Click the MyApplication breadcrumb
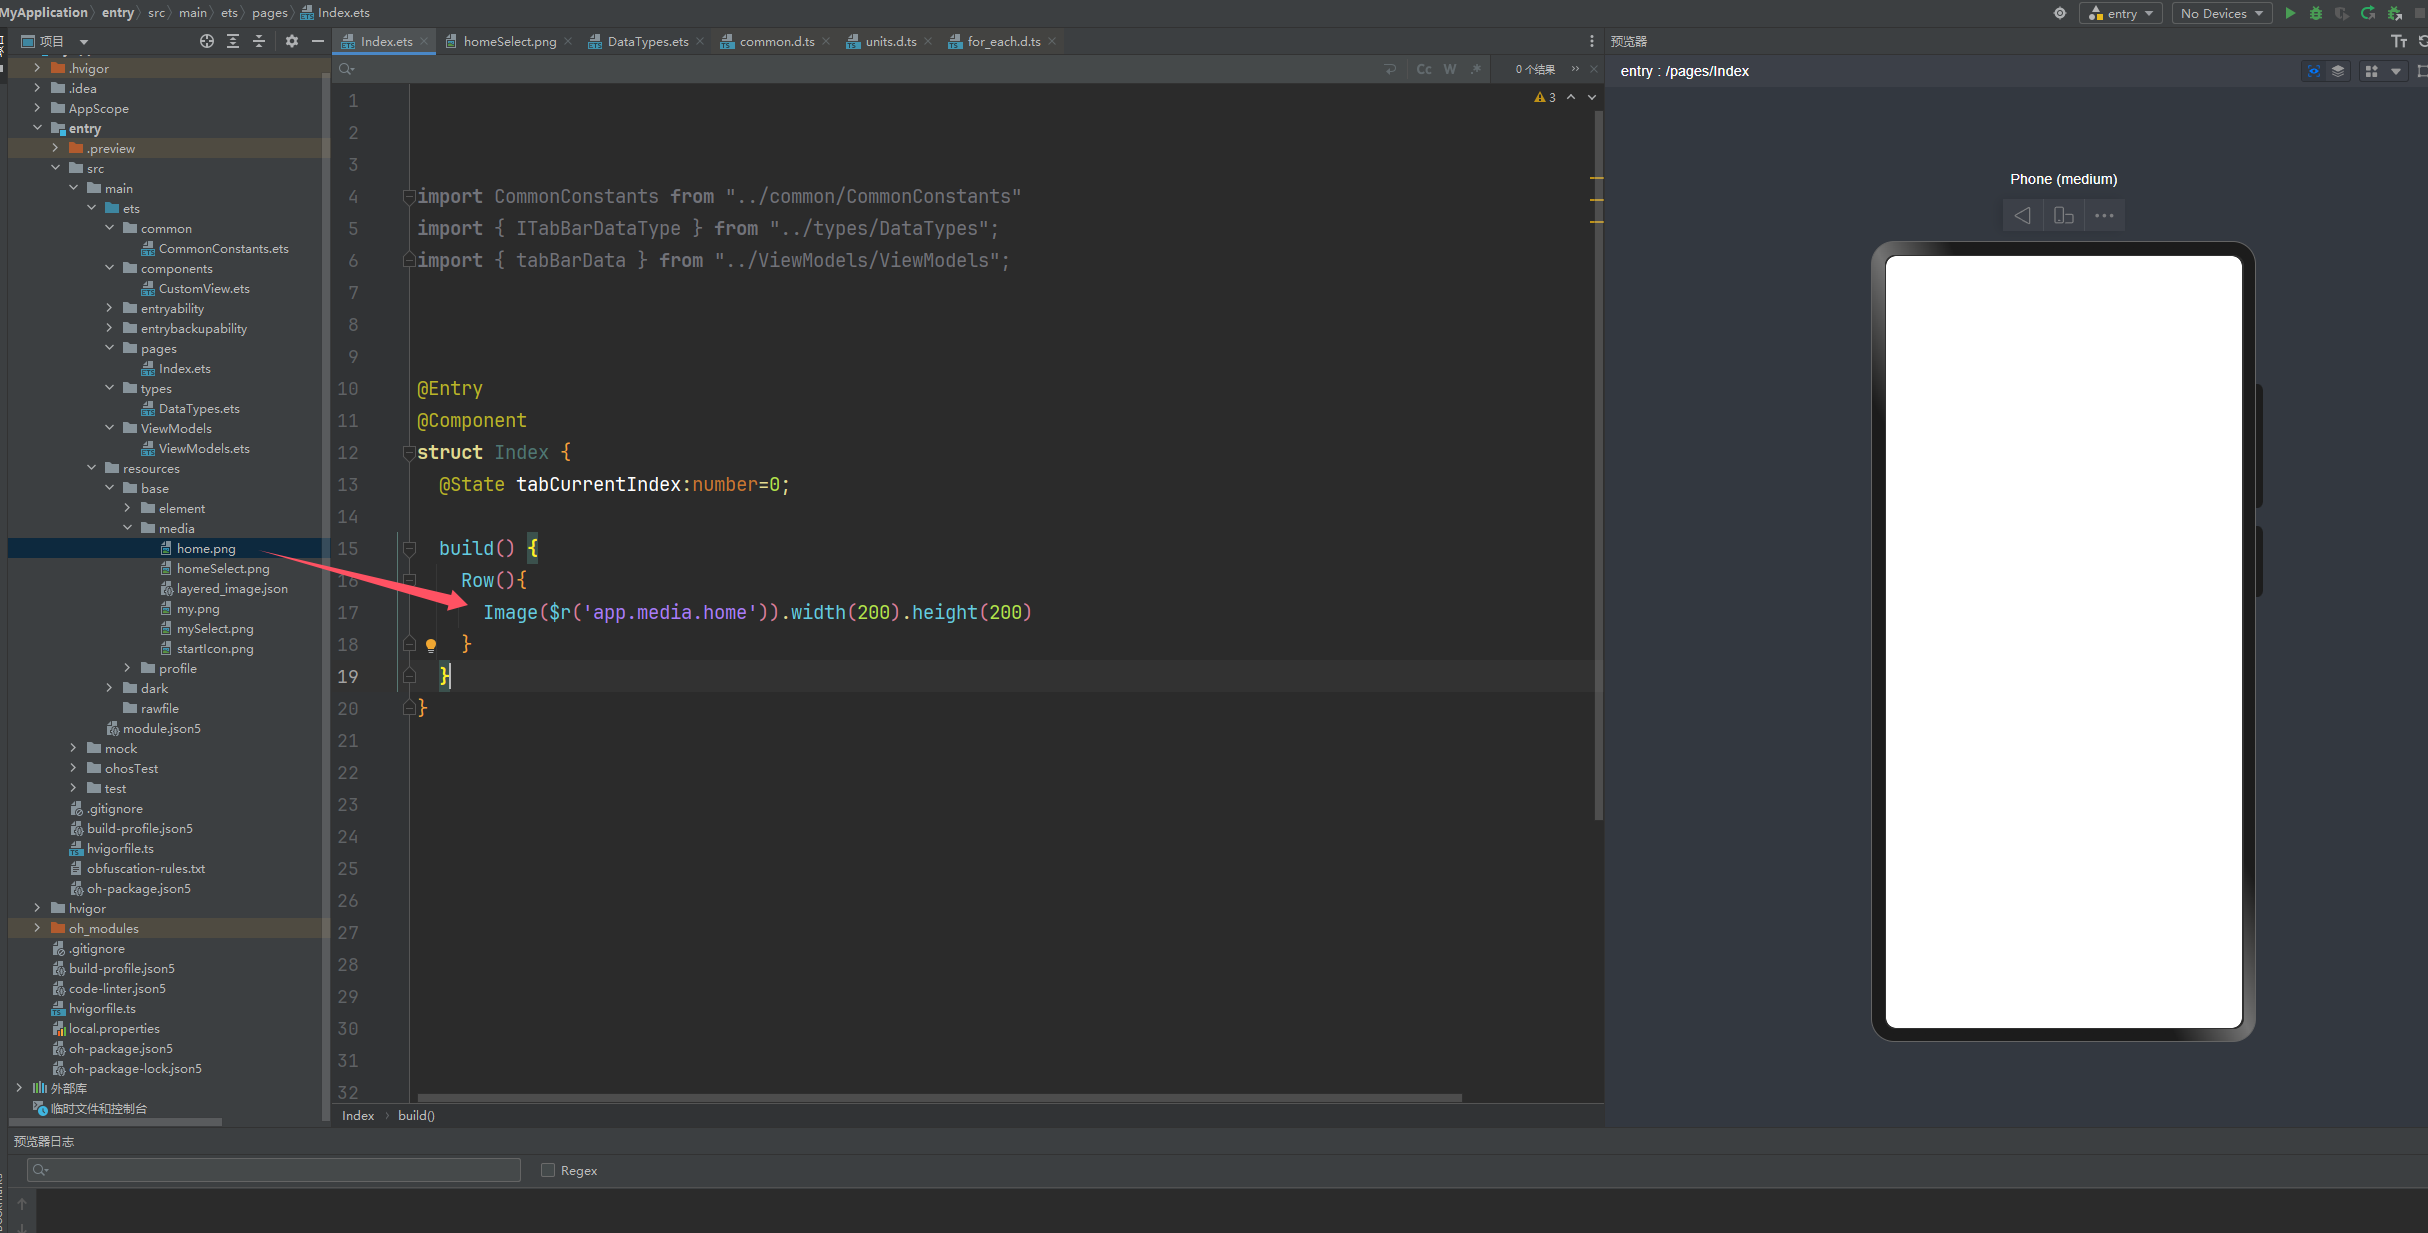Viewport: 2428px width, 1233px height. pos(44,12)
